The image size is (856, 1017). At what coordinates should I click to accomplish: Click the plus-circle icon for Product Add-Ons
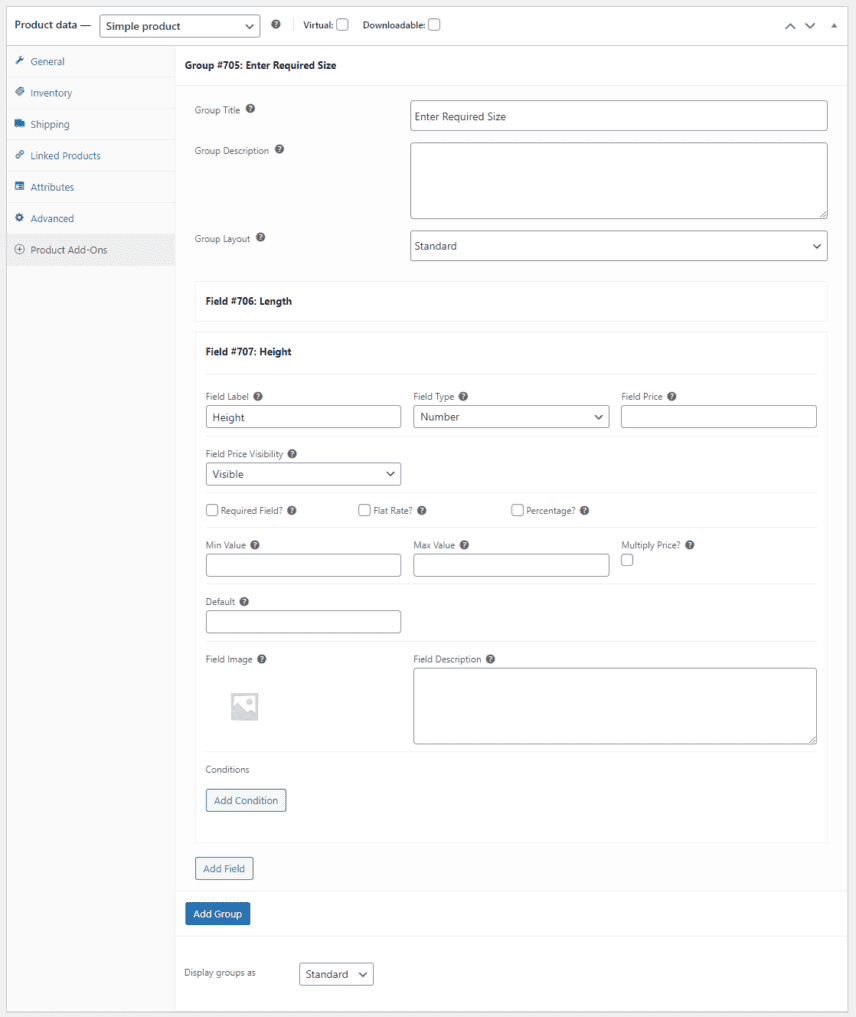pos(19,249)
